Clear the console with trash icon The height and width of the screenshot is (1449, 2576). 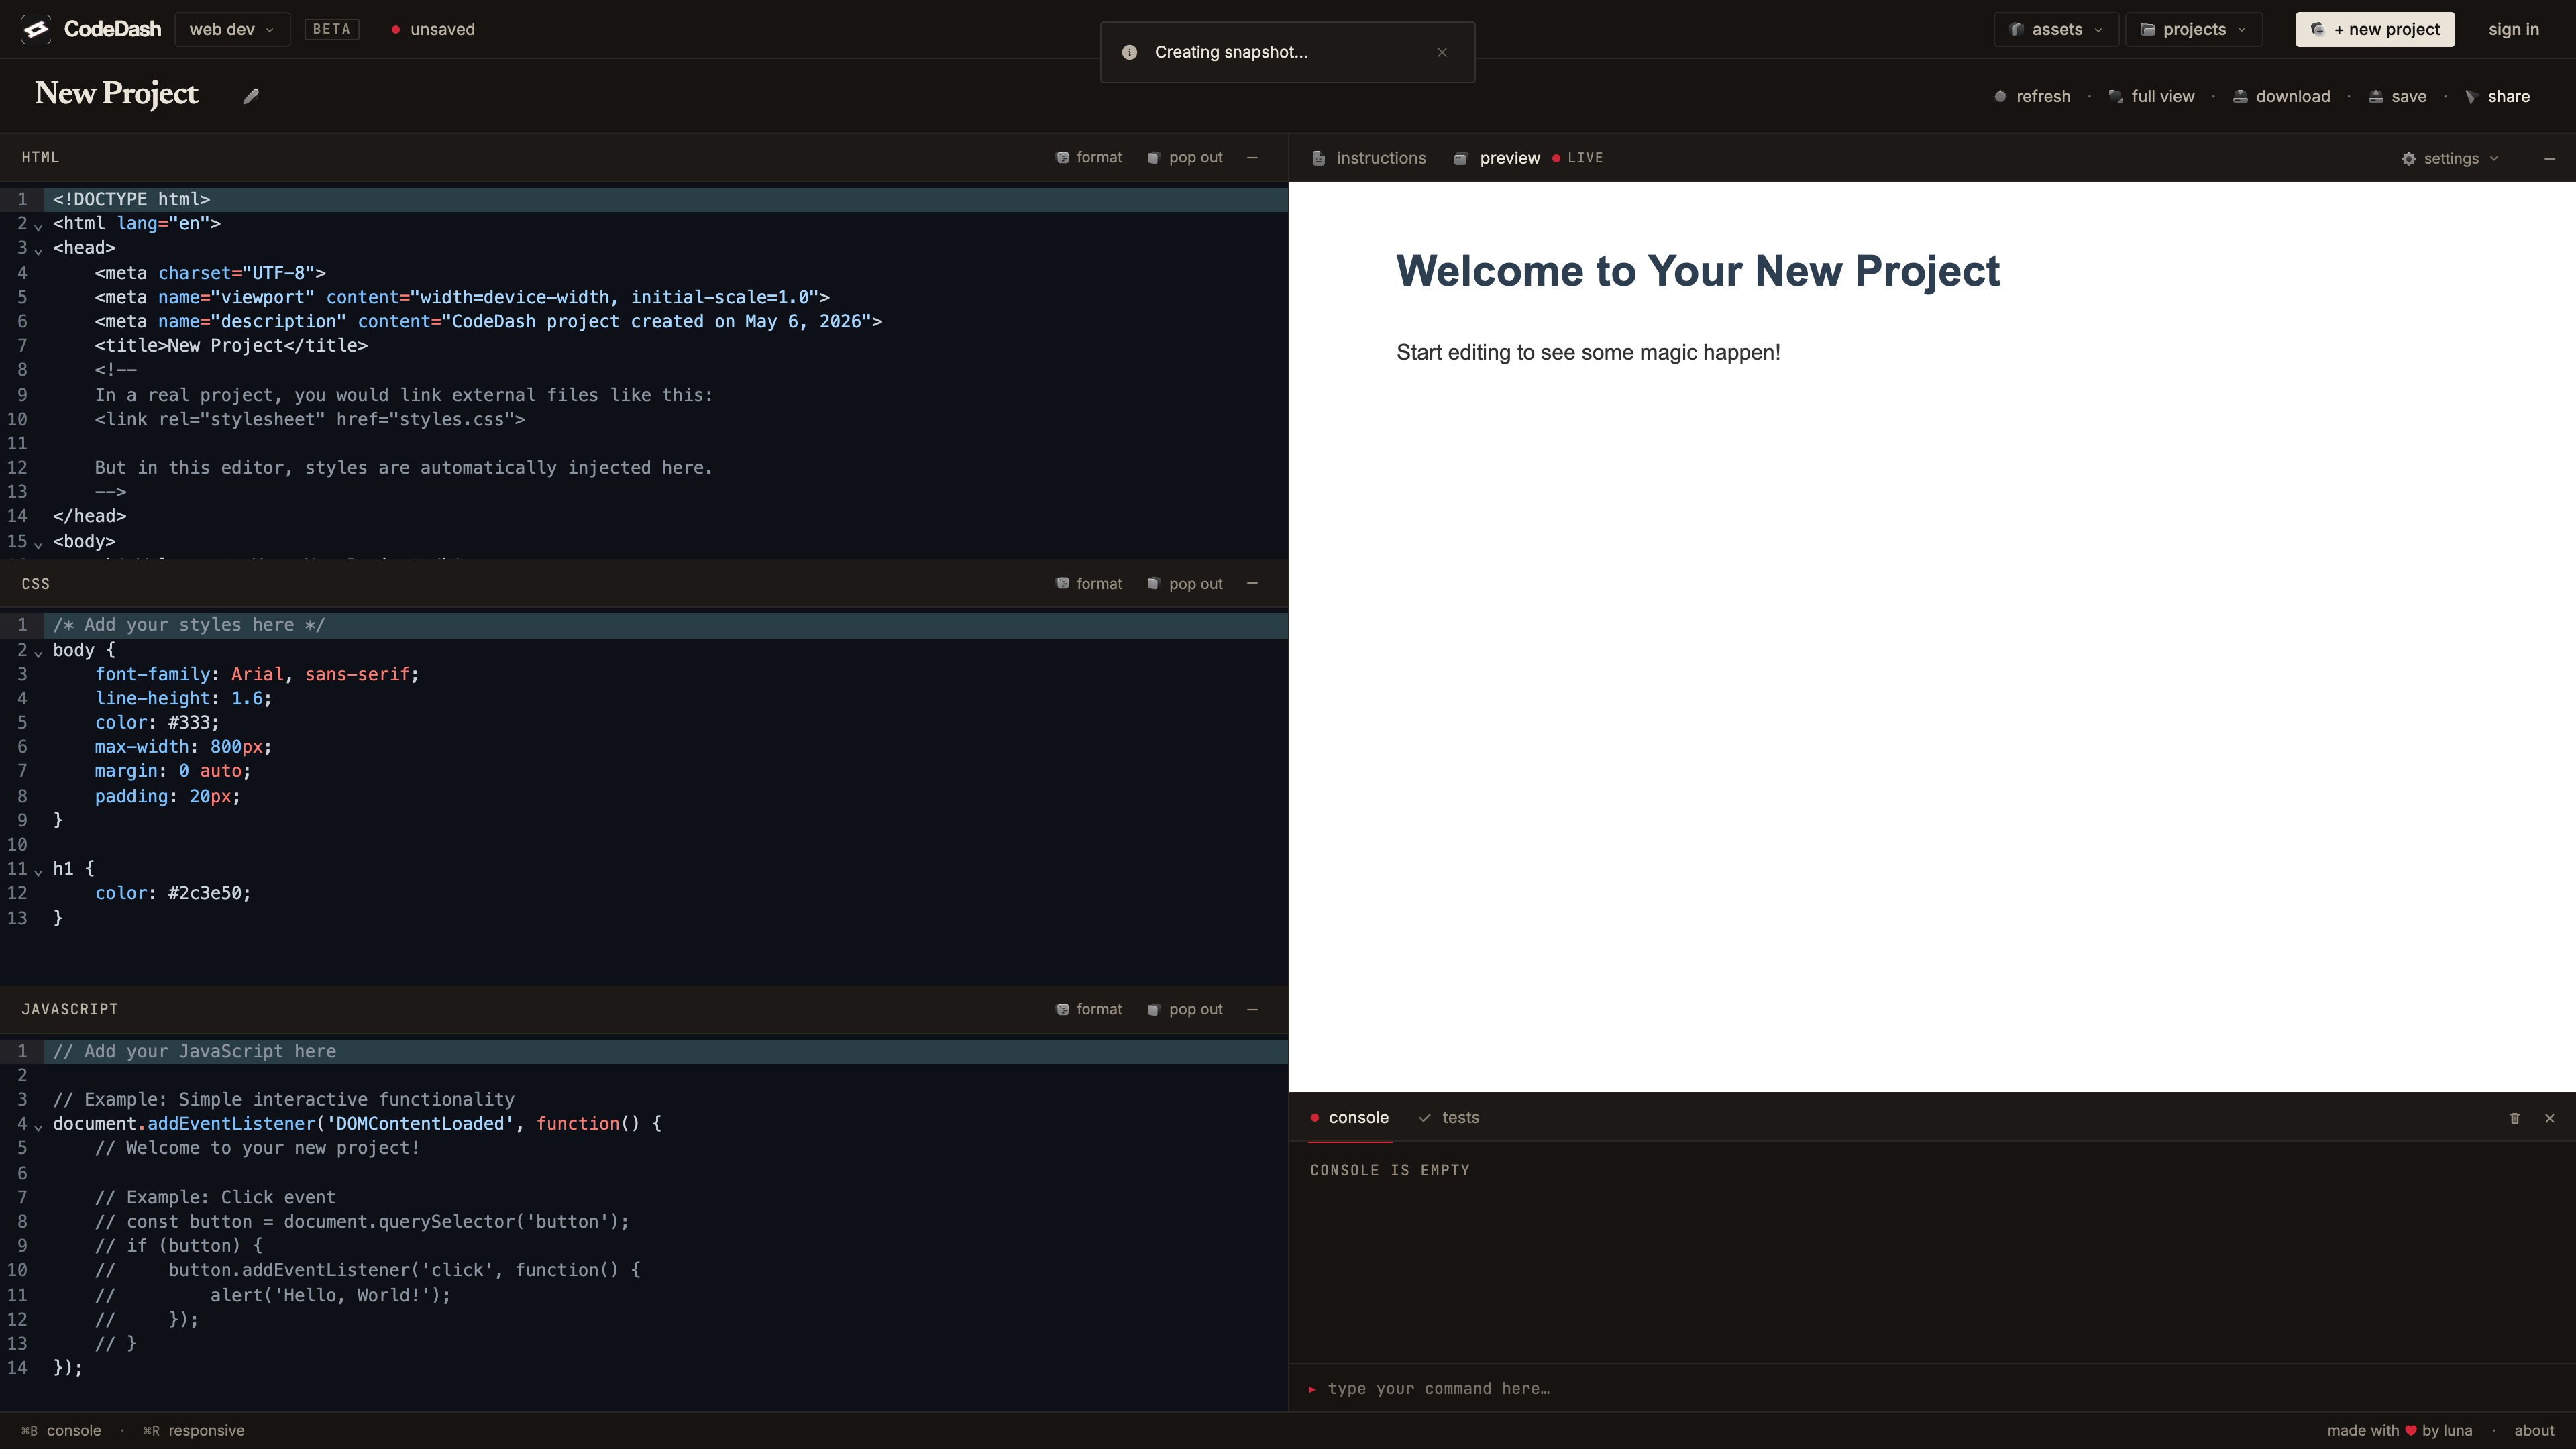(x=2515, y=1118)
